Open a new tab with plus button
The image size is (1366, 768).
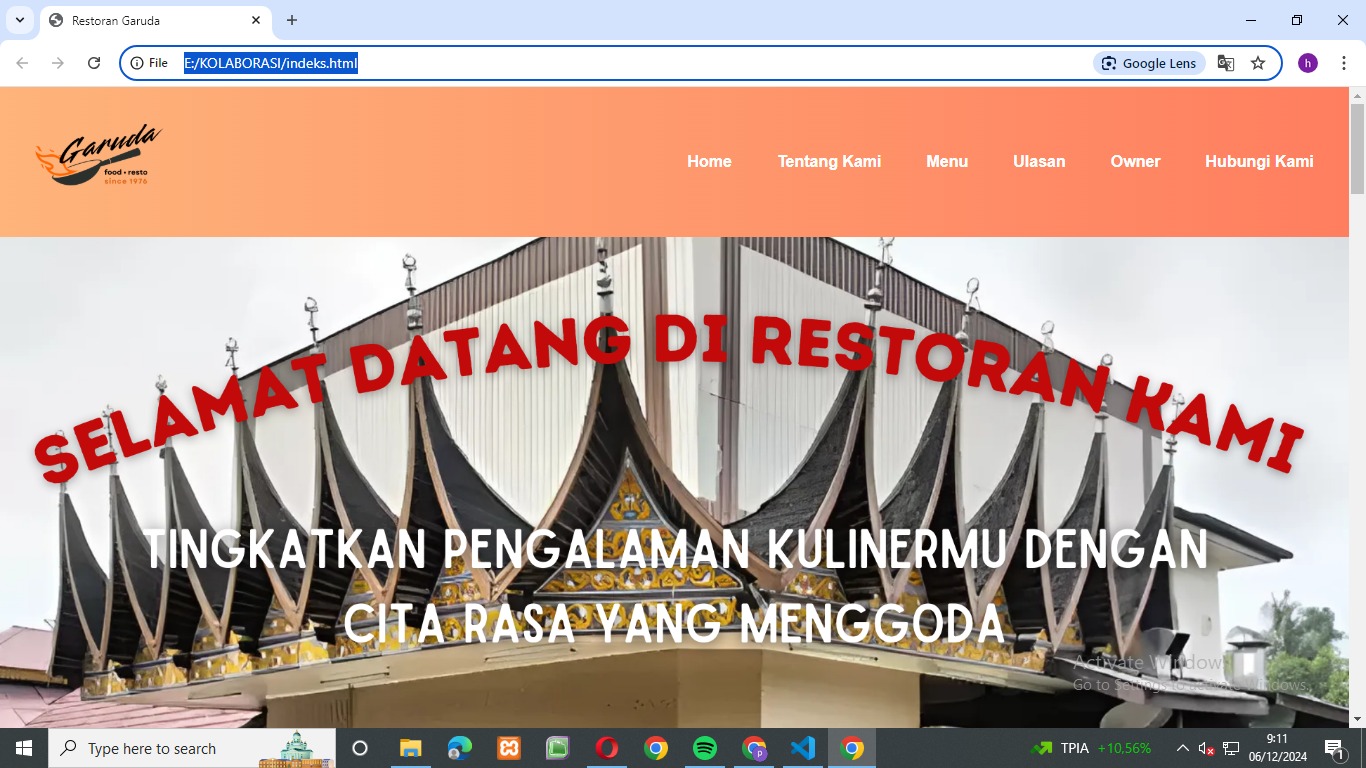coord(292,20)
